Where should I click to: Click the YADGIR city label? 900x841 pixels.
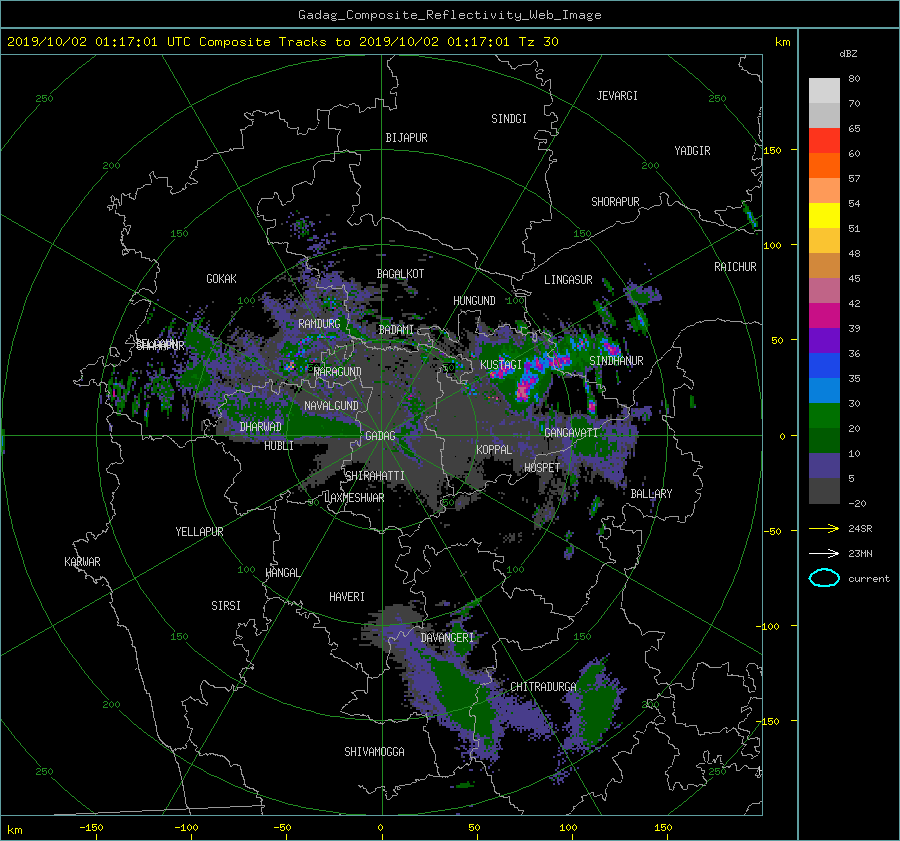(x=692, y=151)
